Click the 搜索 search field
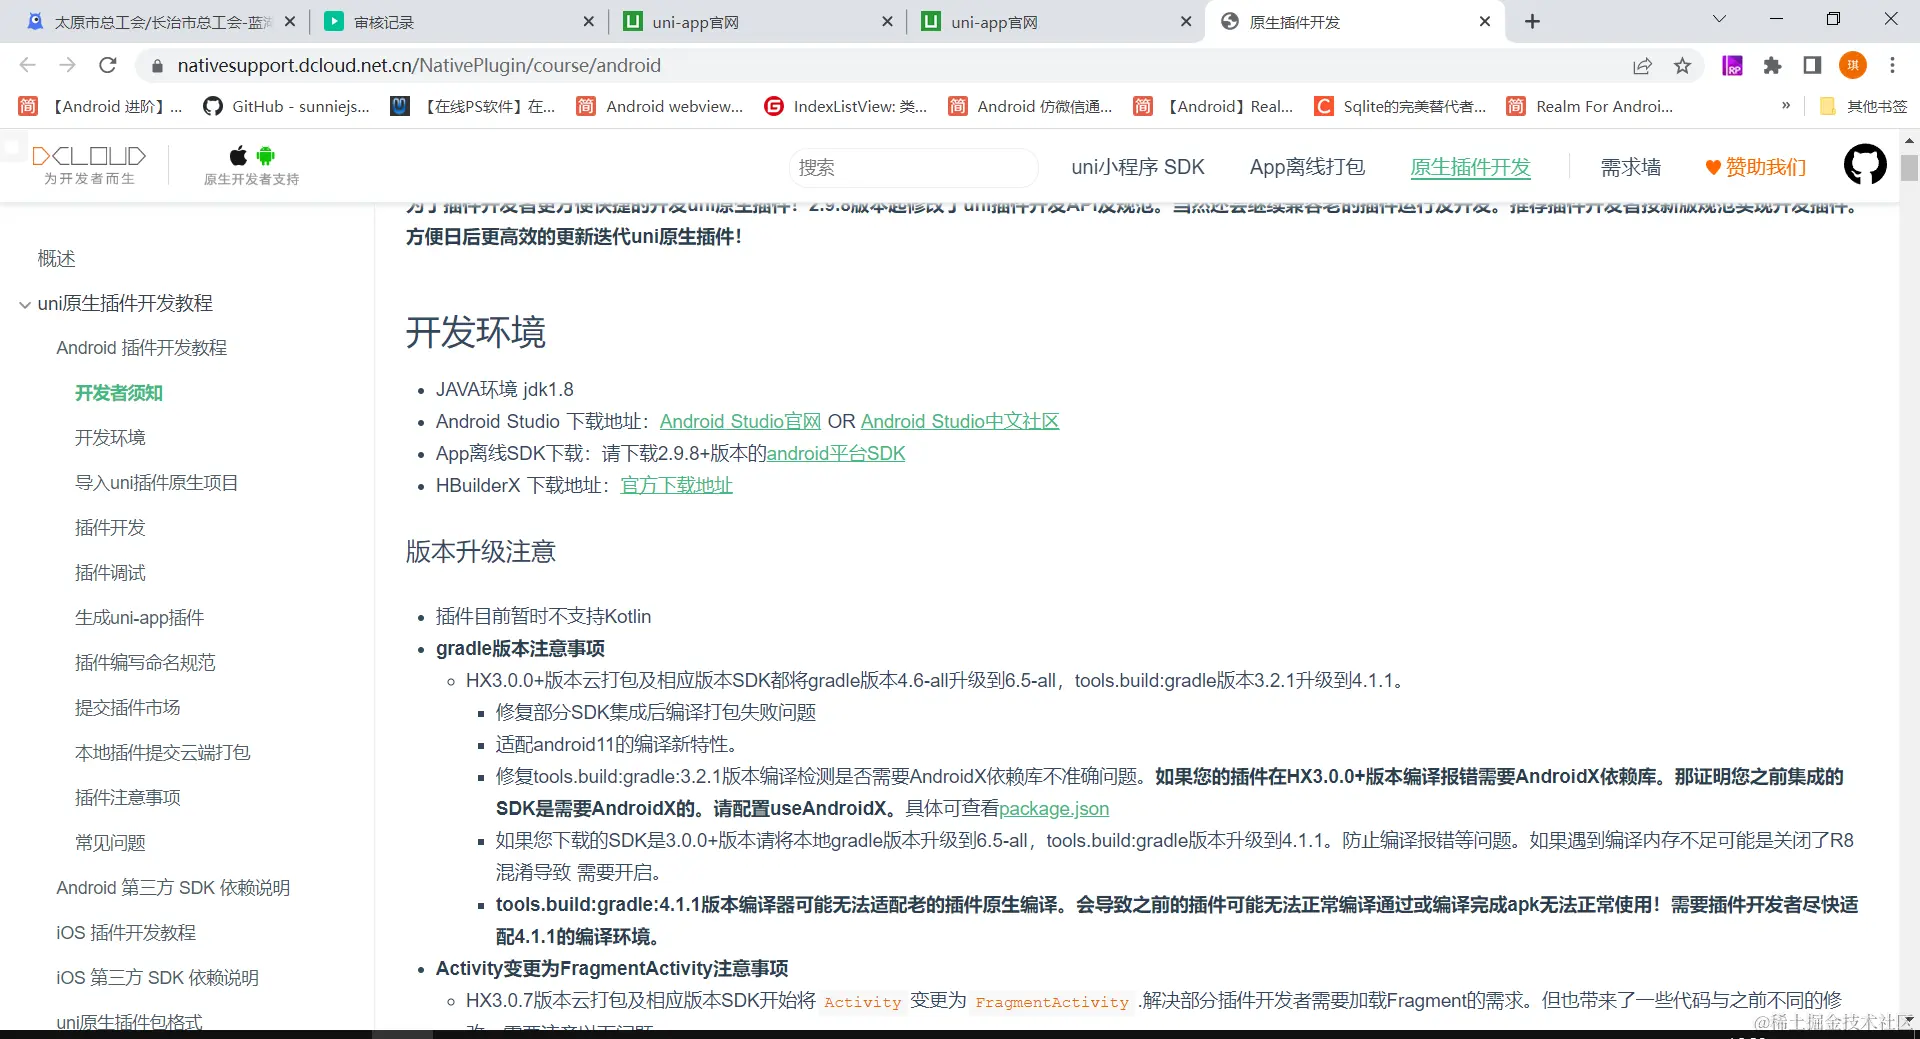Viewport: 1920px width, 1039px height. pos(913,167)
